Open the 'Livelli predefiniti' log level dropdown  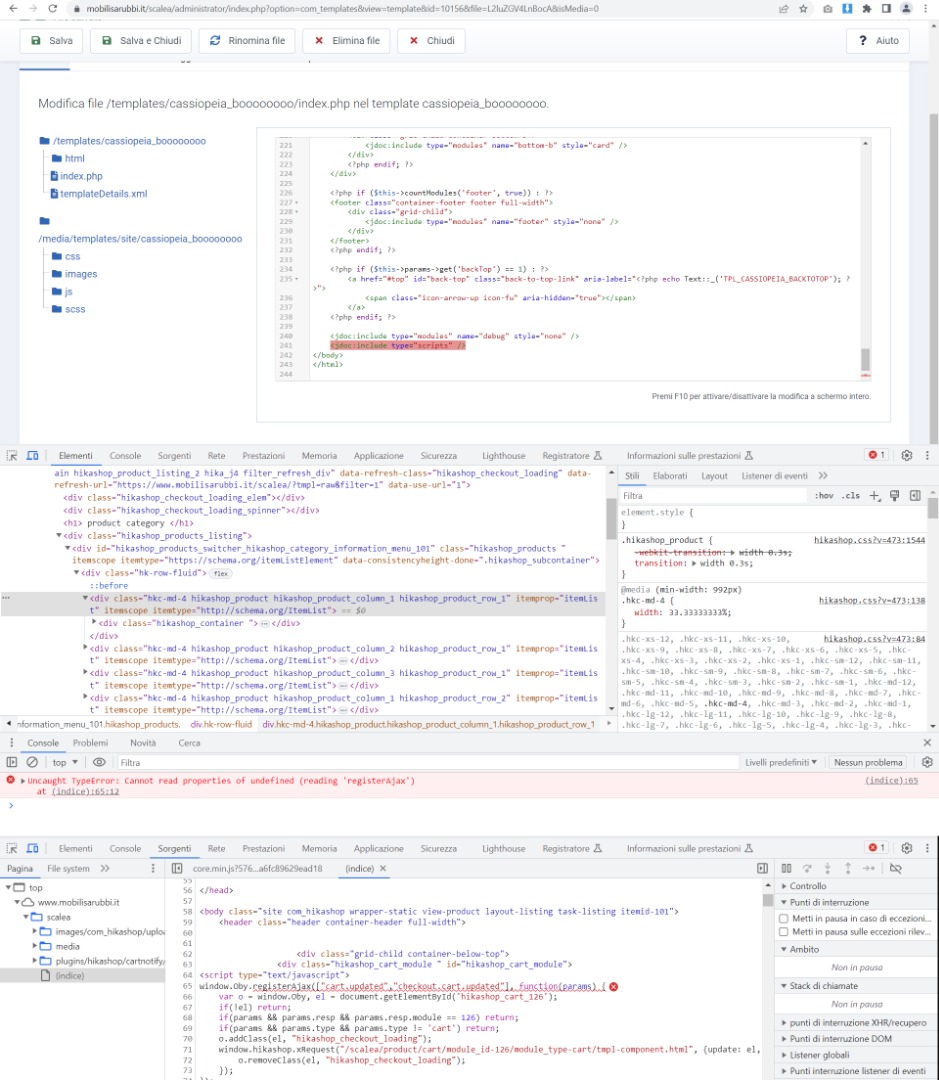[781, 762]
